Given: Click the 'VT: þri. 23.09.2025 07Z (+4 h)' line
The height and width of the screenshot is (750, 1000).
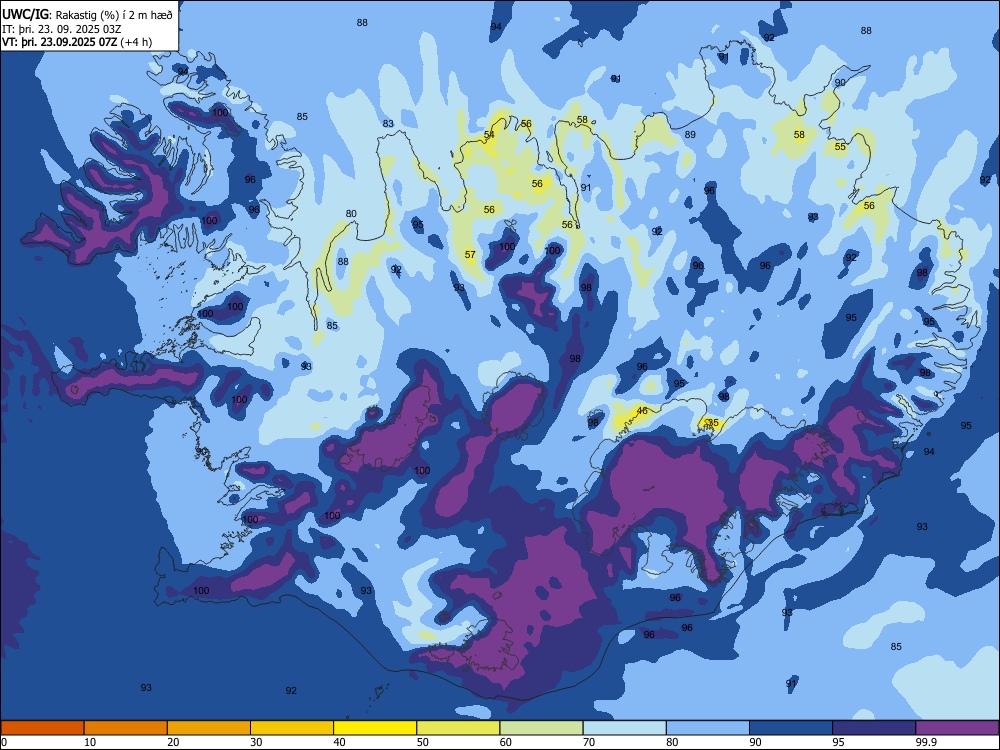Looking at the screenshot, I should click(x=77, y=42).
